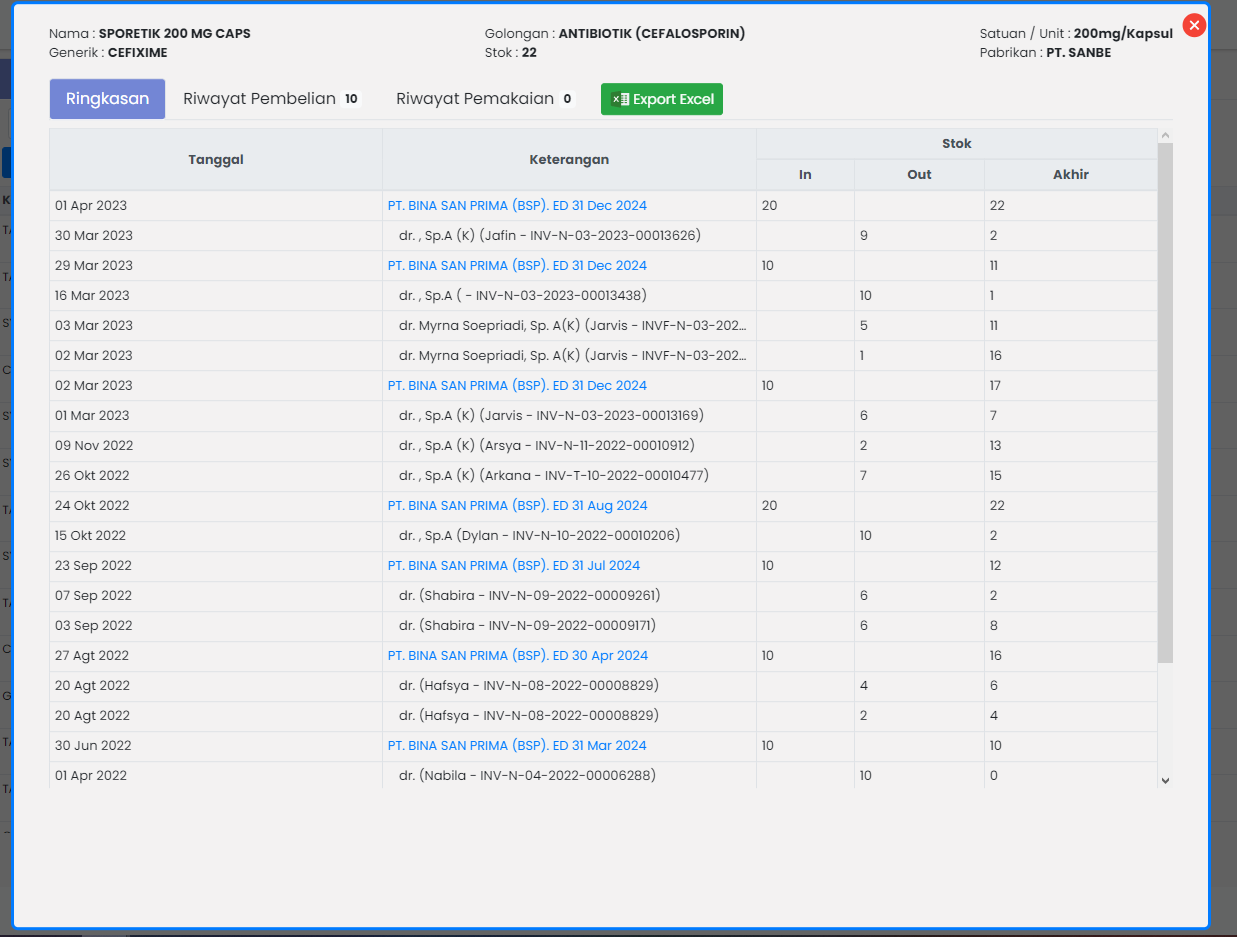Open supplier link with ED 31 Aug 2024
This screenshot has width=1237, height=937.
point(517,506)
